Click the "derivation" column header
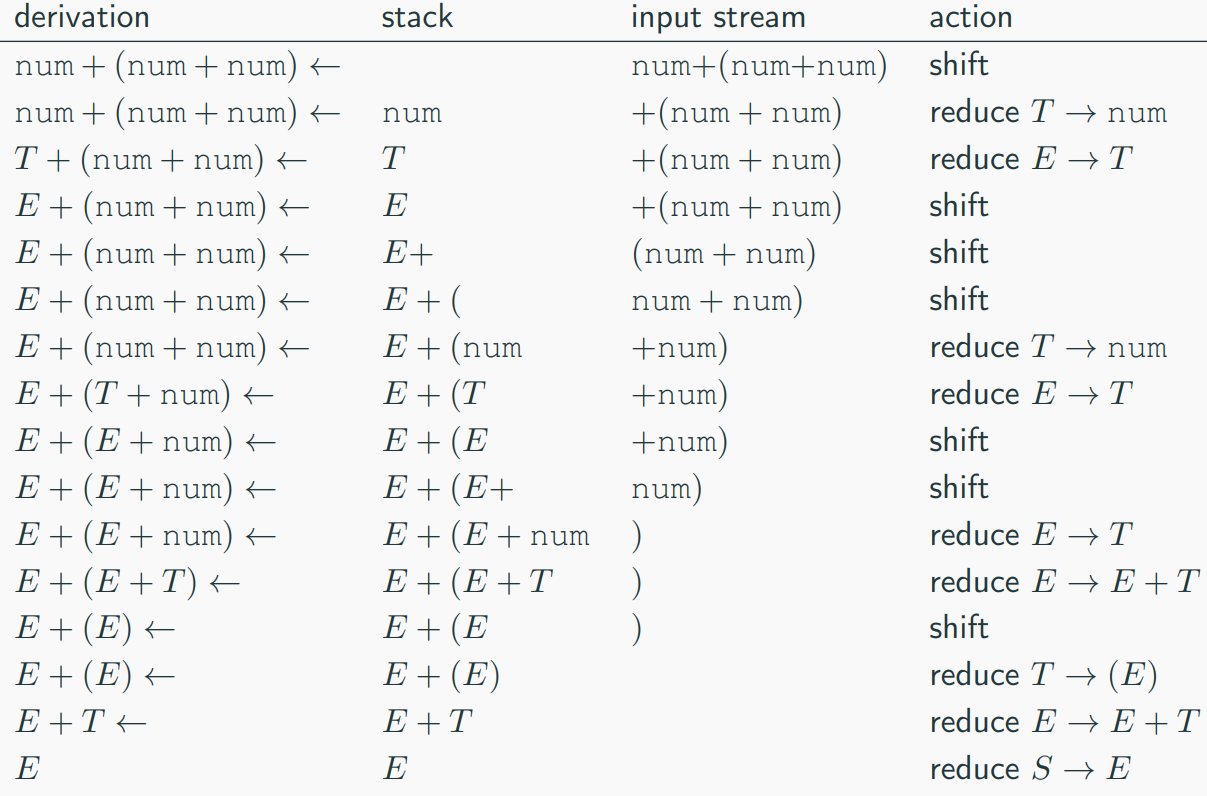 [81, 18]
